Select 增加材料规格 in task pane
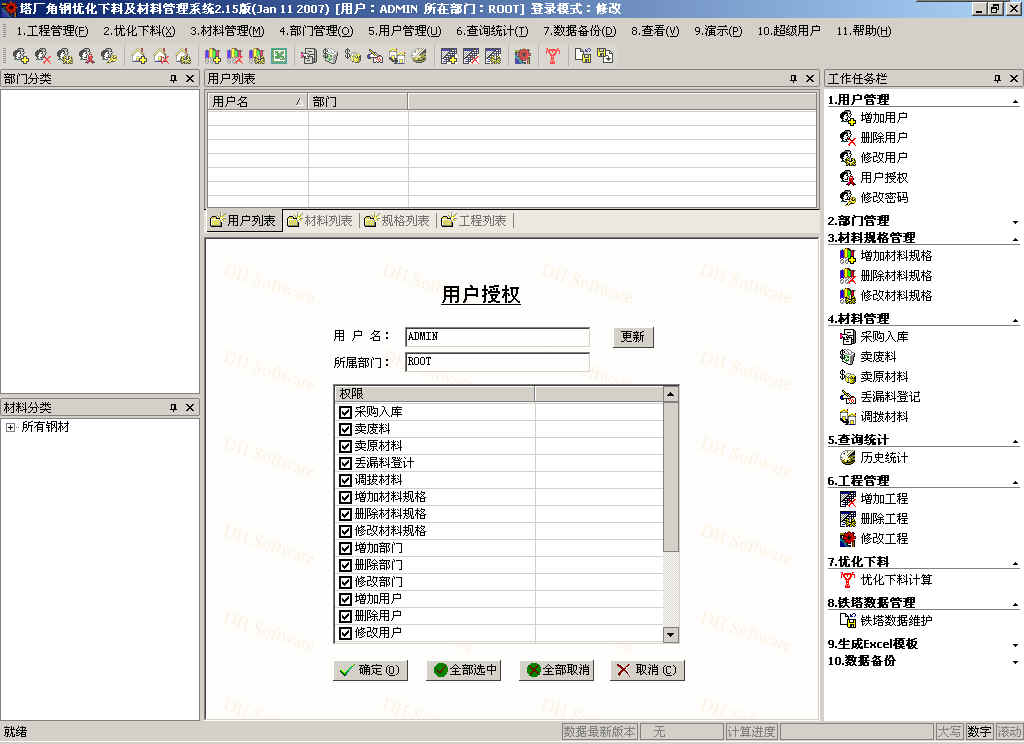 896,255
